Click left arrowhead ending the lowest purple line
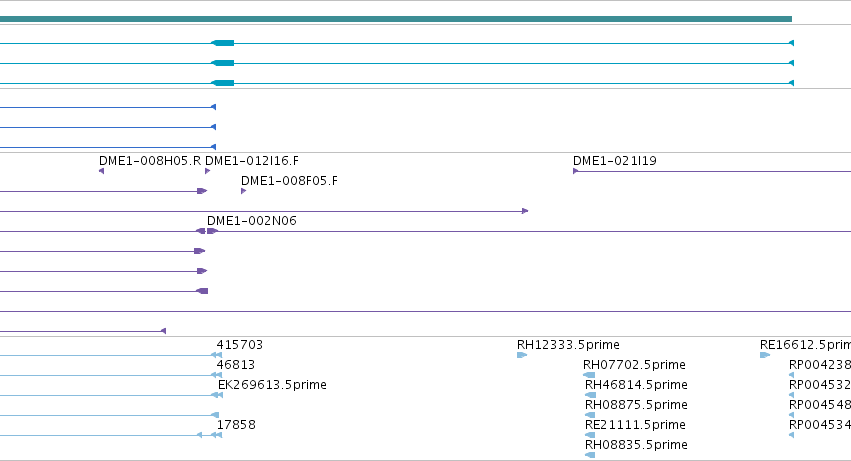The height and width of the screenshot is (461, 851). click(x=163, y=331)
